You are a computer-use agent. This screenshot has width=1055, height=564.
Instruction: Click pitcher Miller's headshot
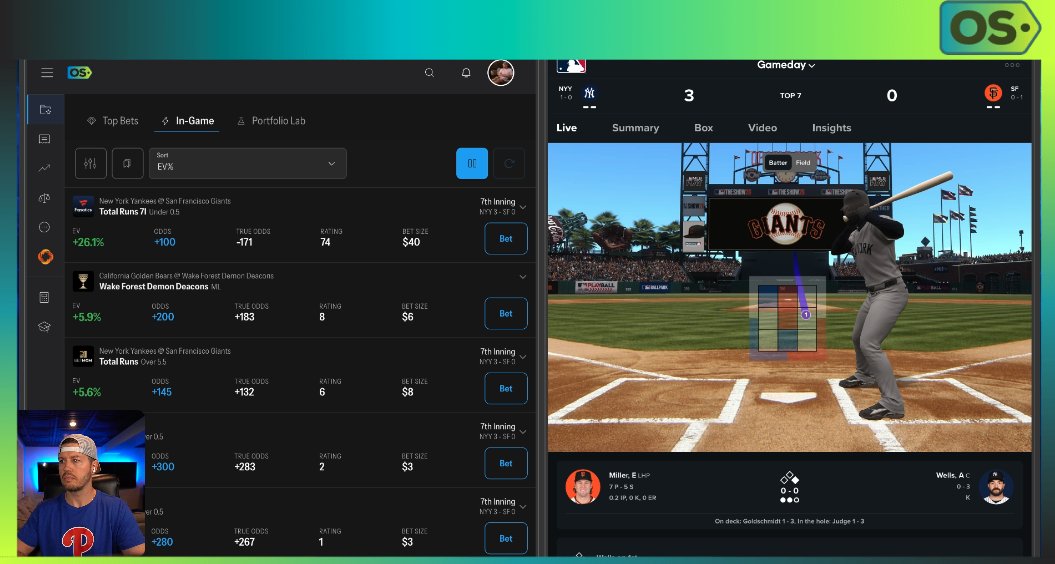pyautogui.click(x=583, y=487)
